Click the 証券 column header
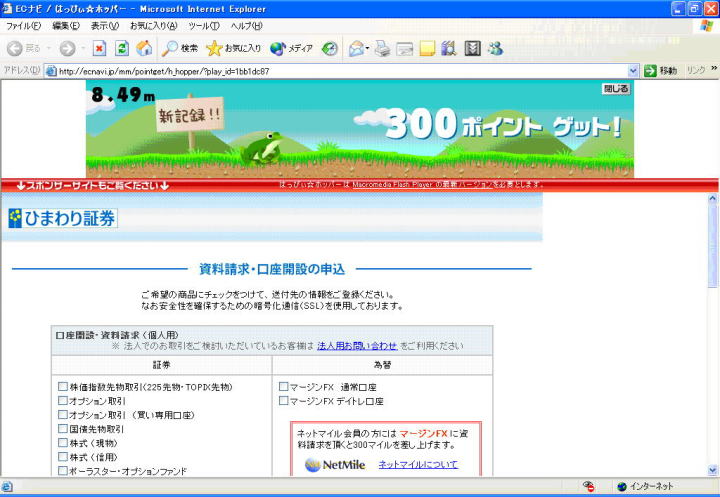Screen dimensions: 720x497 (162, 365)
